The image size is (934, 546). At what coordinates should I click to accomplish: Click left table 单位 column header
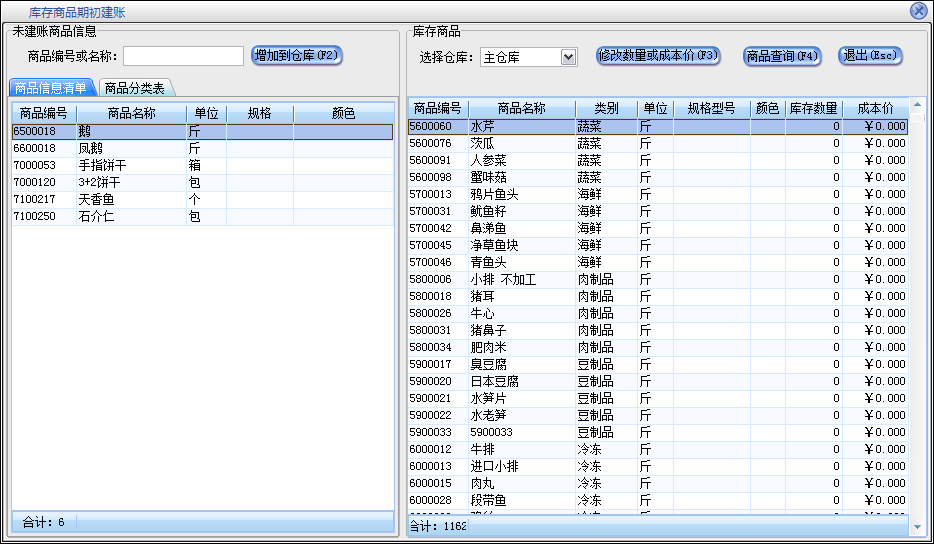click(x=207, y=114)
